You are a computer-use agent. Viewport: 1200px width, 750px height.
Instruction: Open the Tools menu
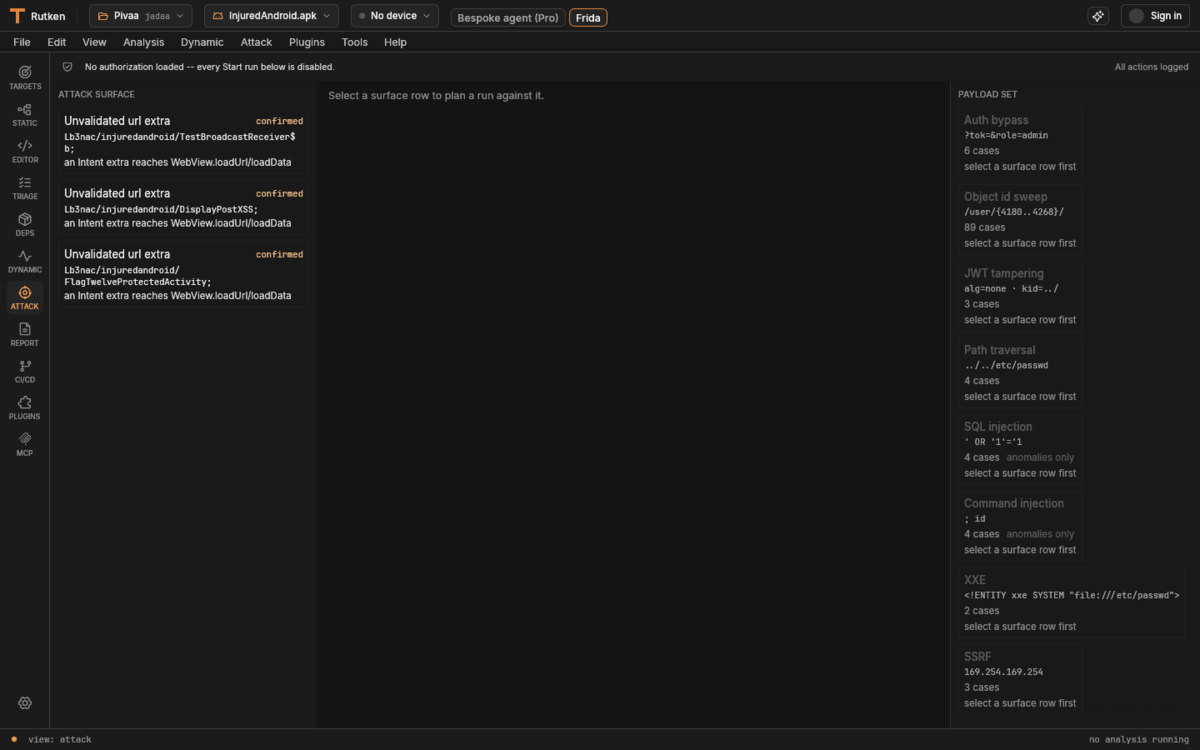[354, 42]
